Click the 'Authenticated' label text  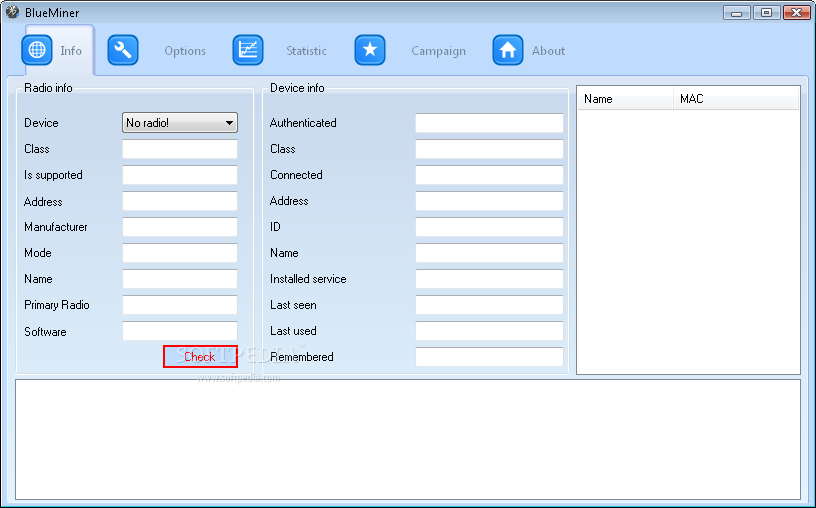pyautogui.click(x=303, y=123)
